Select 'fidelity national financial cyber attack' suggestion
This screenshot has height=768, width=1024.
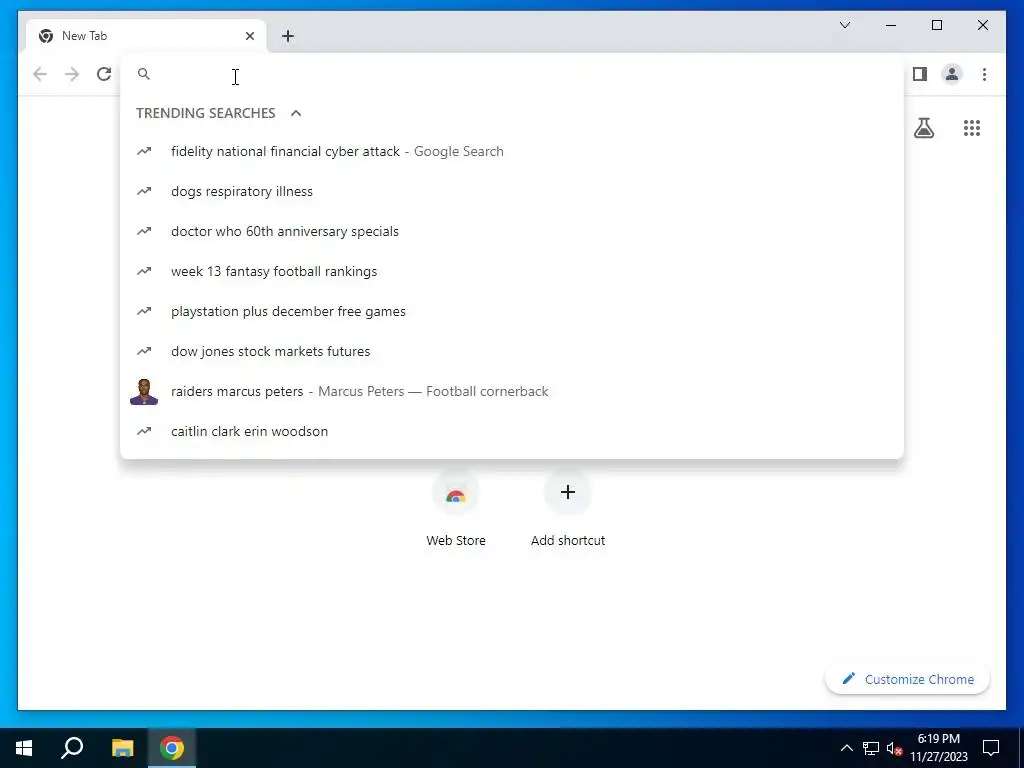click(512, 152)
